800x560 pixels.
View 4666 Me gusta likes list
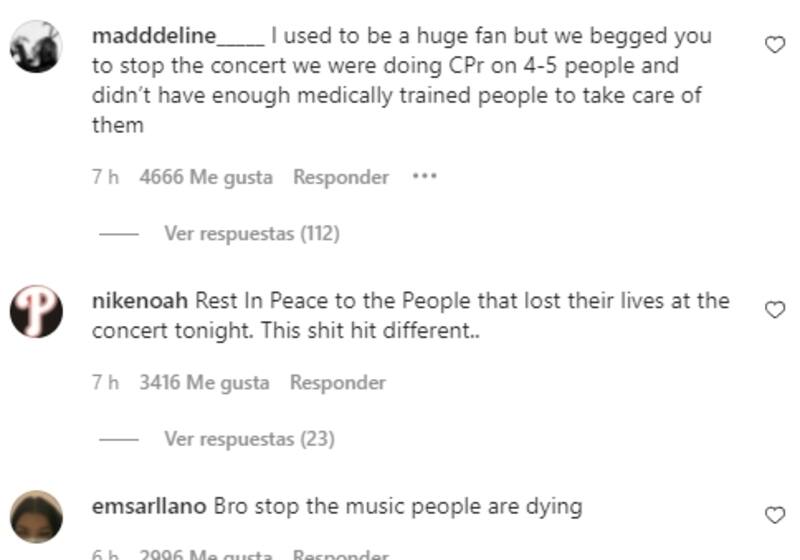point(206,177)
